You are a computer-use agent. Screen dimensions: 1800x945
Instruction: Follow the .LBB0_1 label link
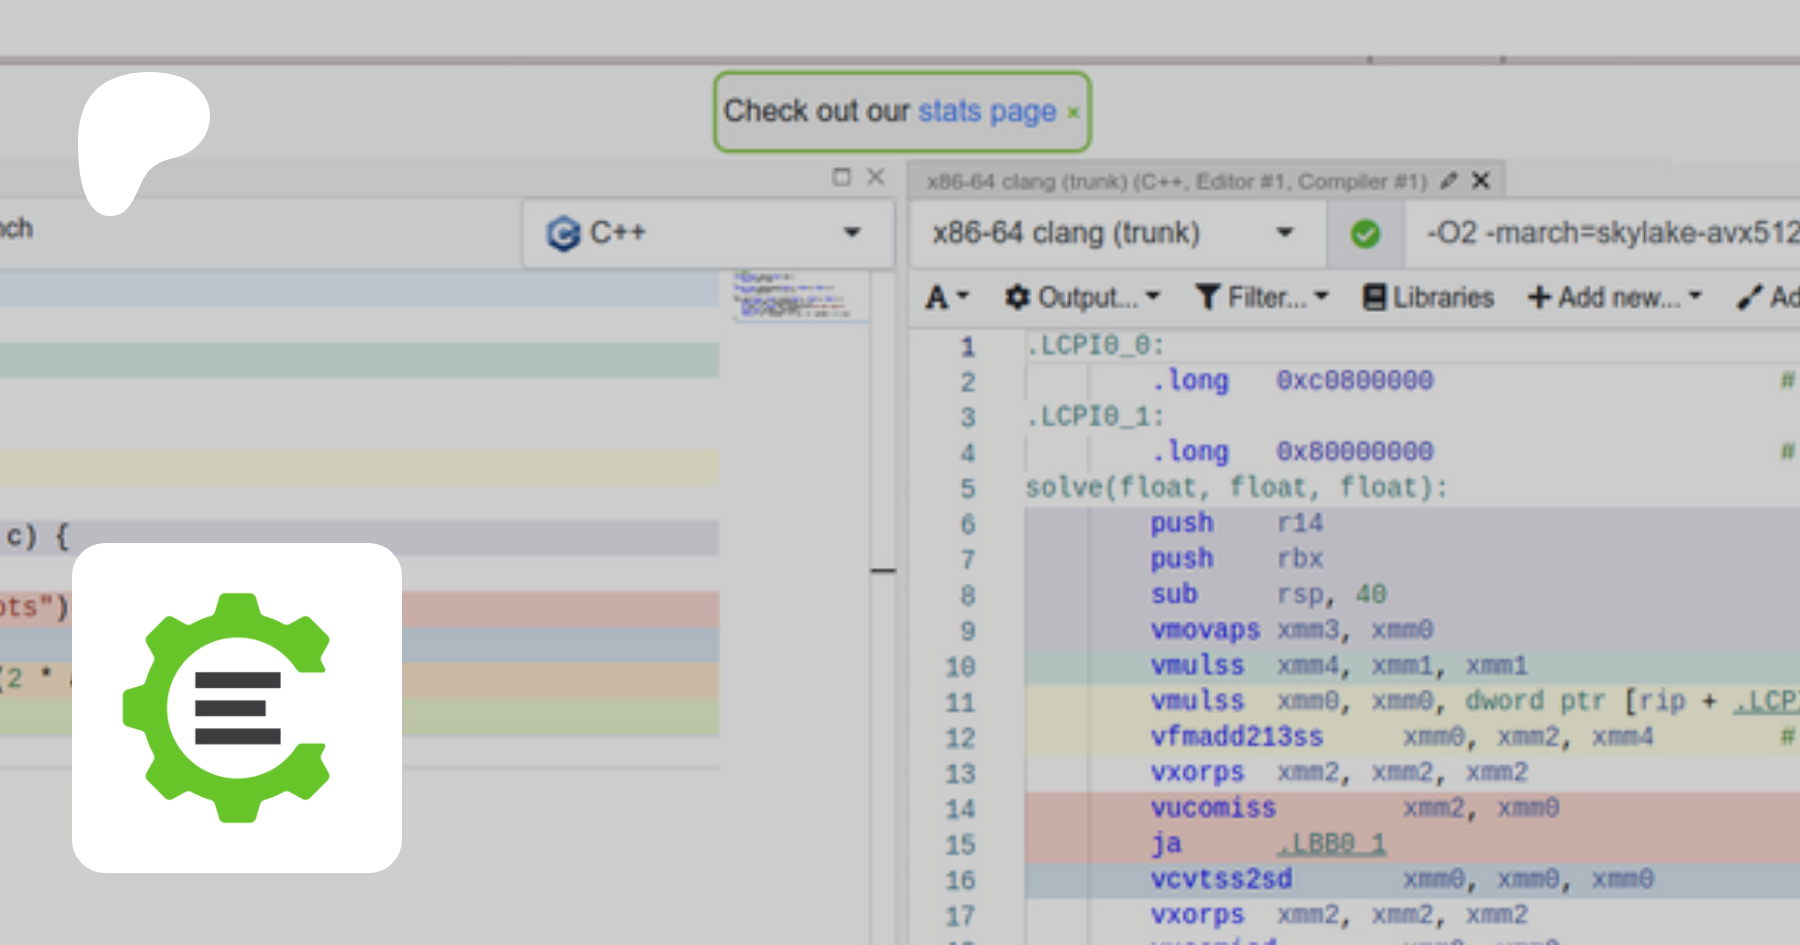[x=1331, y=844]
